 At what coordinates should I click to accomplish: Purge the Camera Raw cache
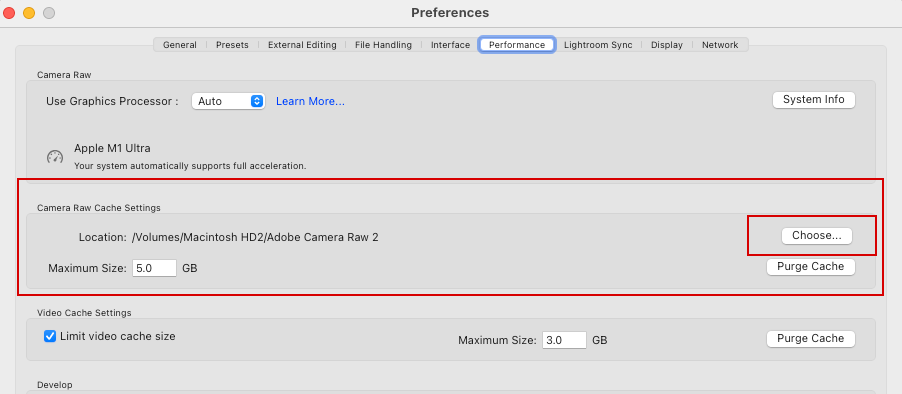[x=811, y=267]
